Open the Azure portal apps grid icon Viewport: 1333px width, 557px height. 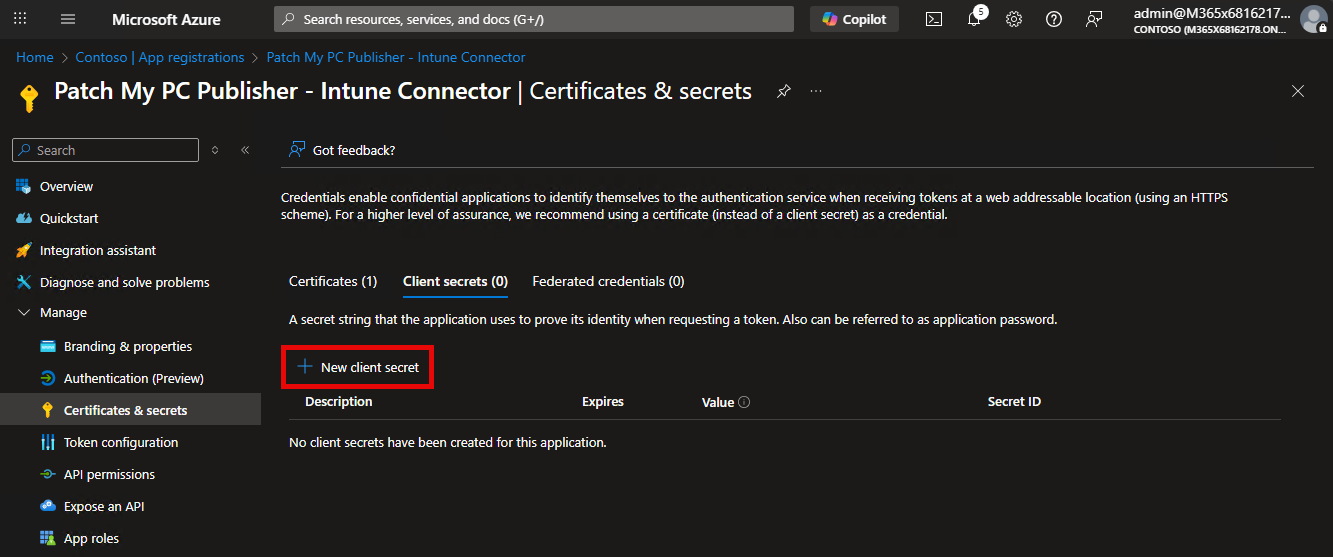pos(20,19)
